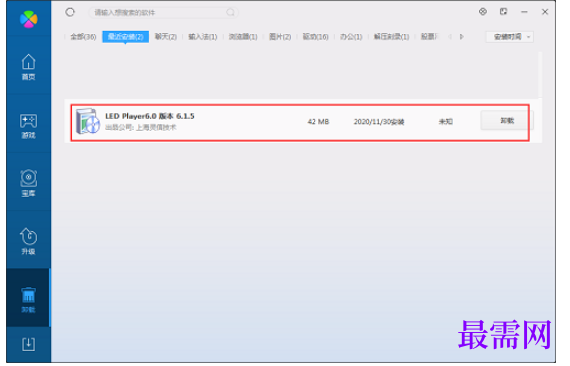The height and width of the screenshot is (366, 570).
Task: Open the settings icon left of skin button
Action: click(x=483, y=12)
